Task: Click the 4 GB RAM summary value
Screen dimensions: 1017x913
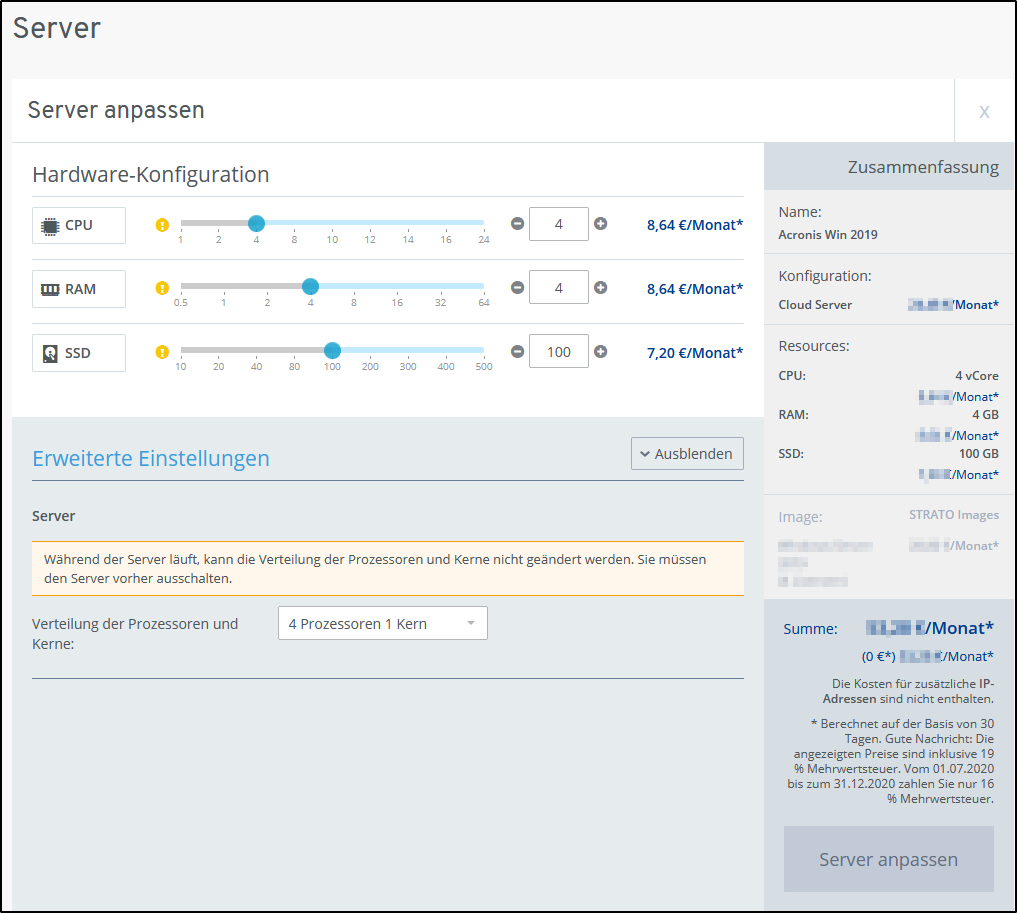Action: 985,415
